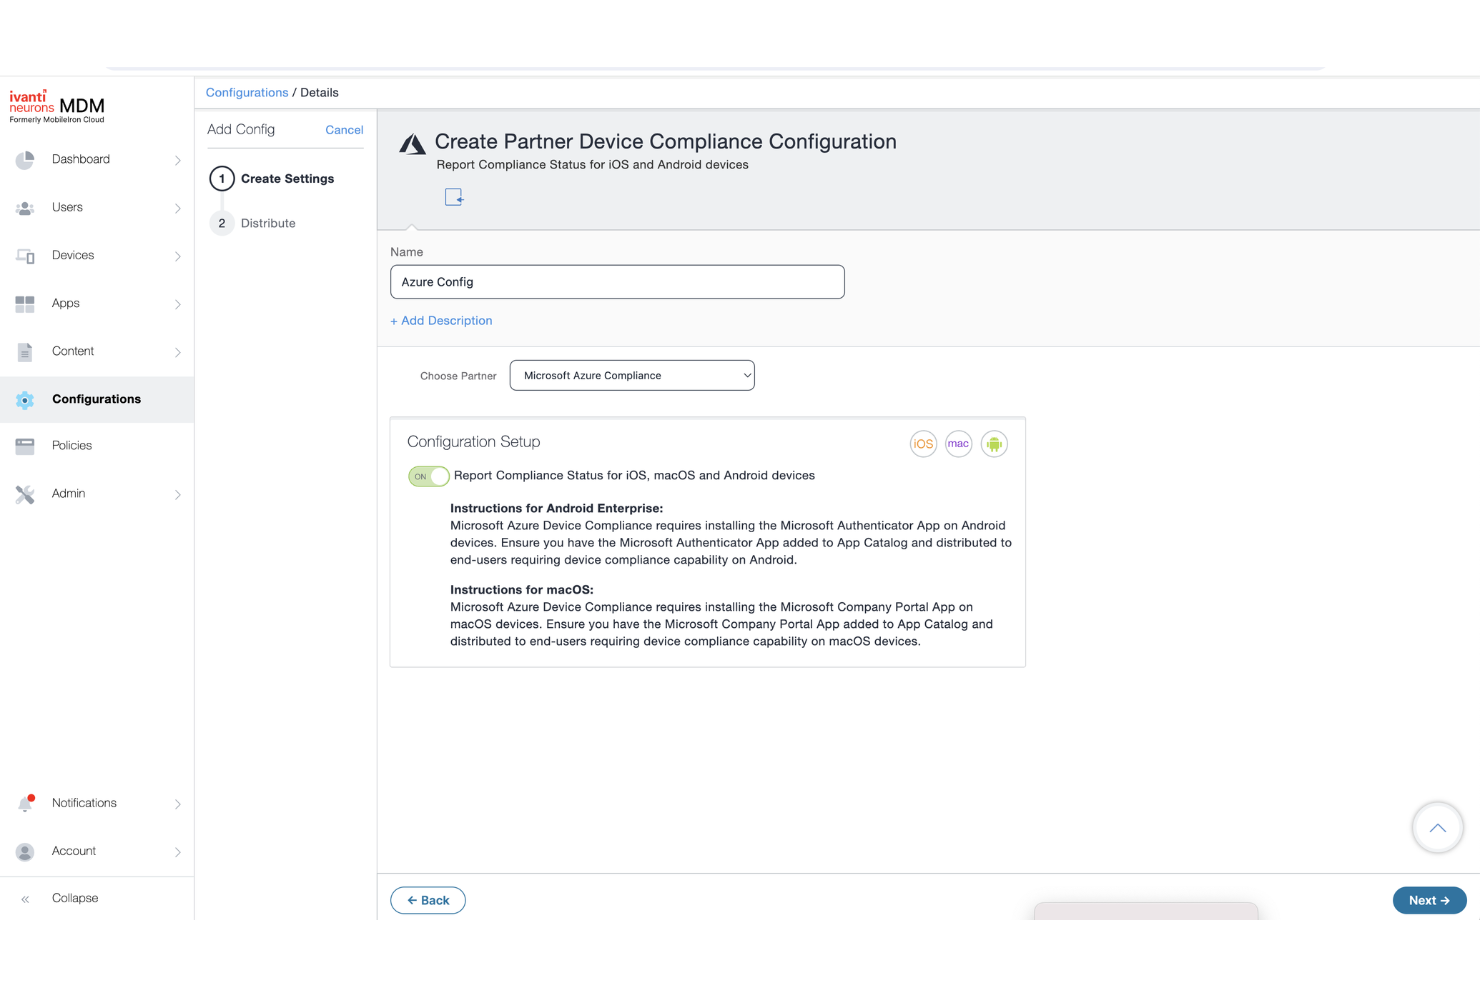This screenshot has width=1480, height=987.
Task: Expand the Account menu chevron
Action: pos(178,852)
